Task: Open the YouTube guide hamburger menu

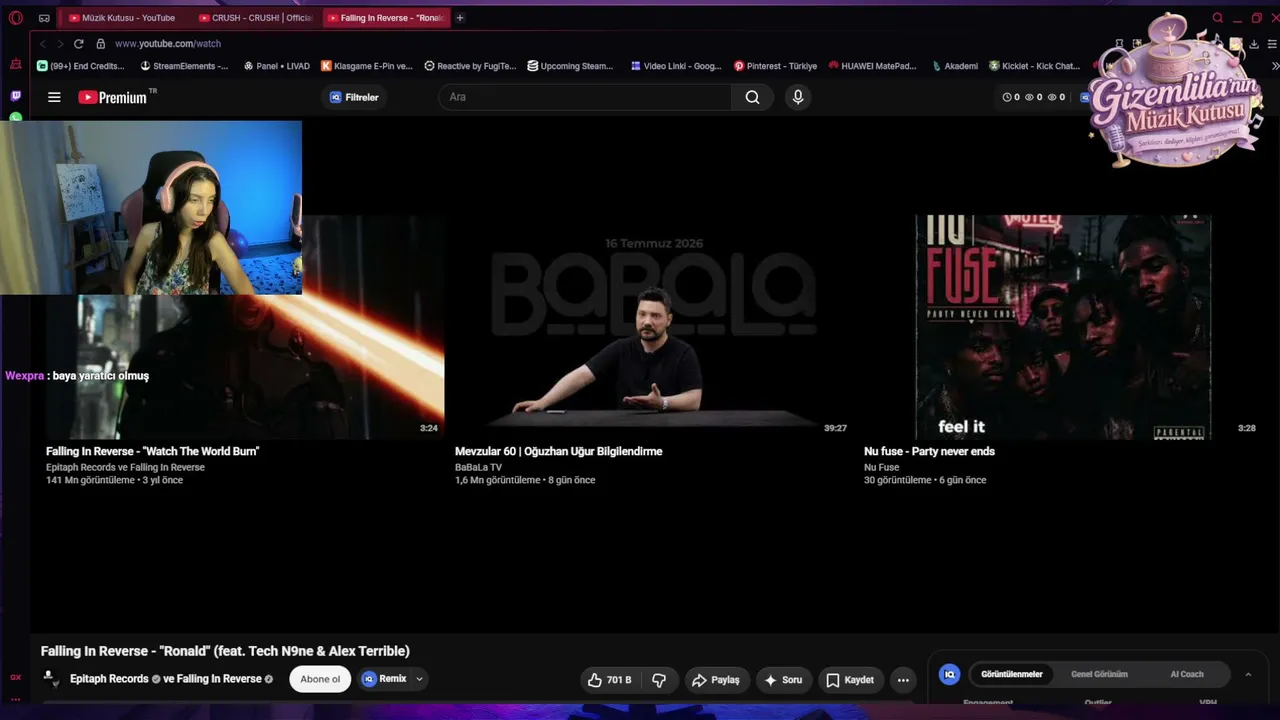Action: pyautogui.click(x=54, y=97)
